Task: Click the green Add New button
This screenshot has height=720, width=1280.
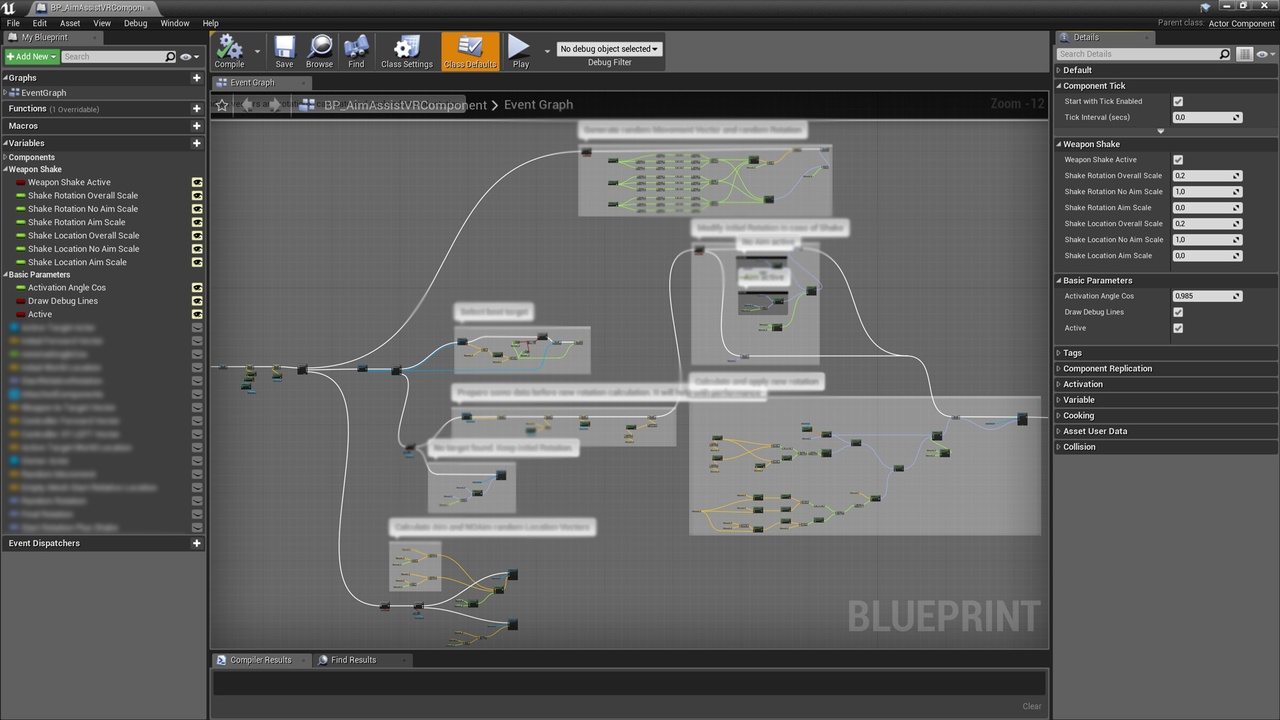Action: coord(31,57)
